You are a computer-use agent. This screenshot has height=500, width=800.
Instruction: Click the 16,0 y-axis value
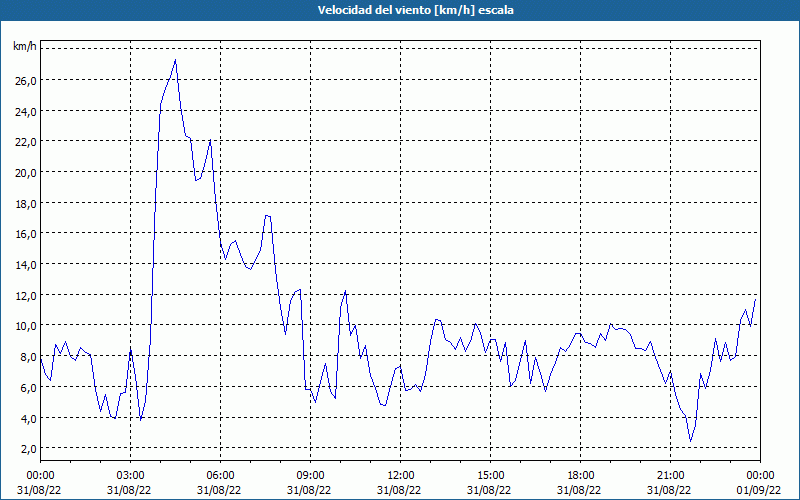26,234
